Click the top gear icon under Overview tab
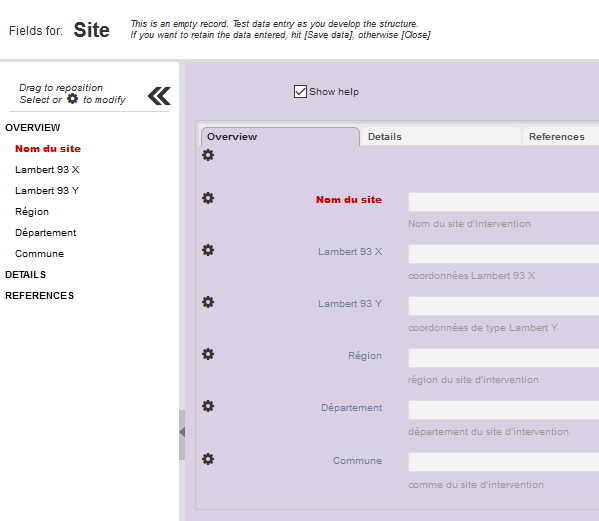 [x=208, y=155]
